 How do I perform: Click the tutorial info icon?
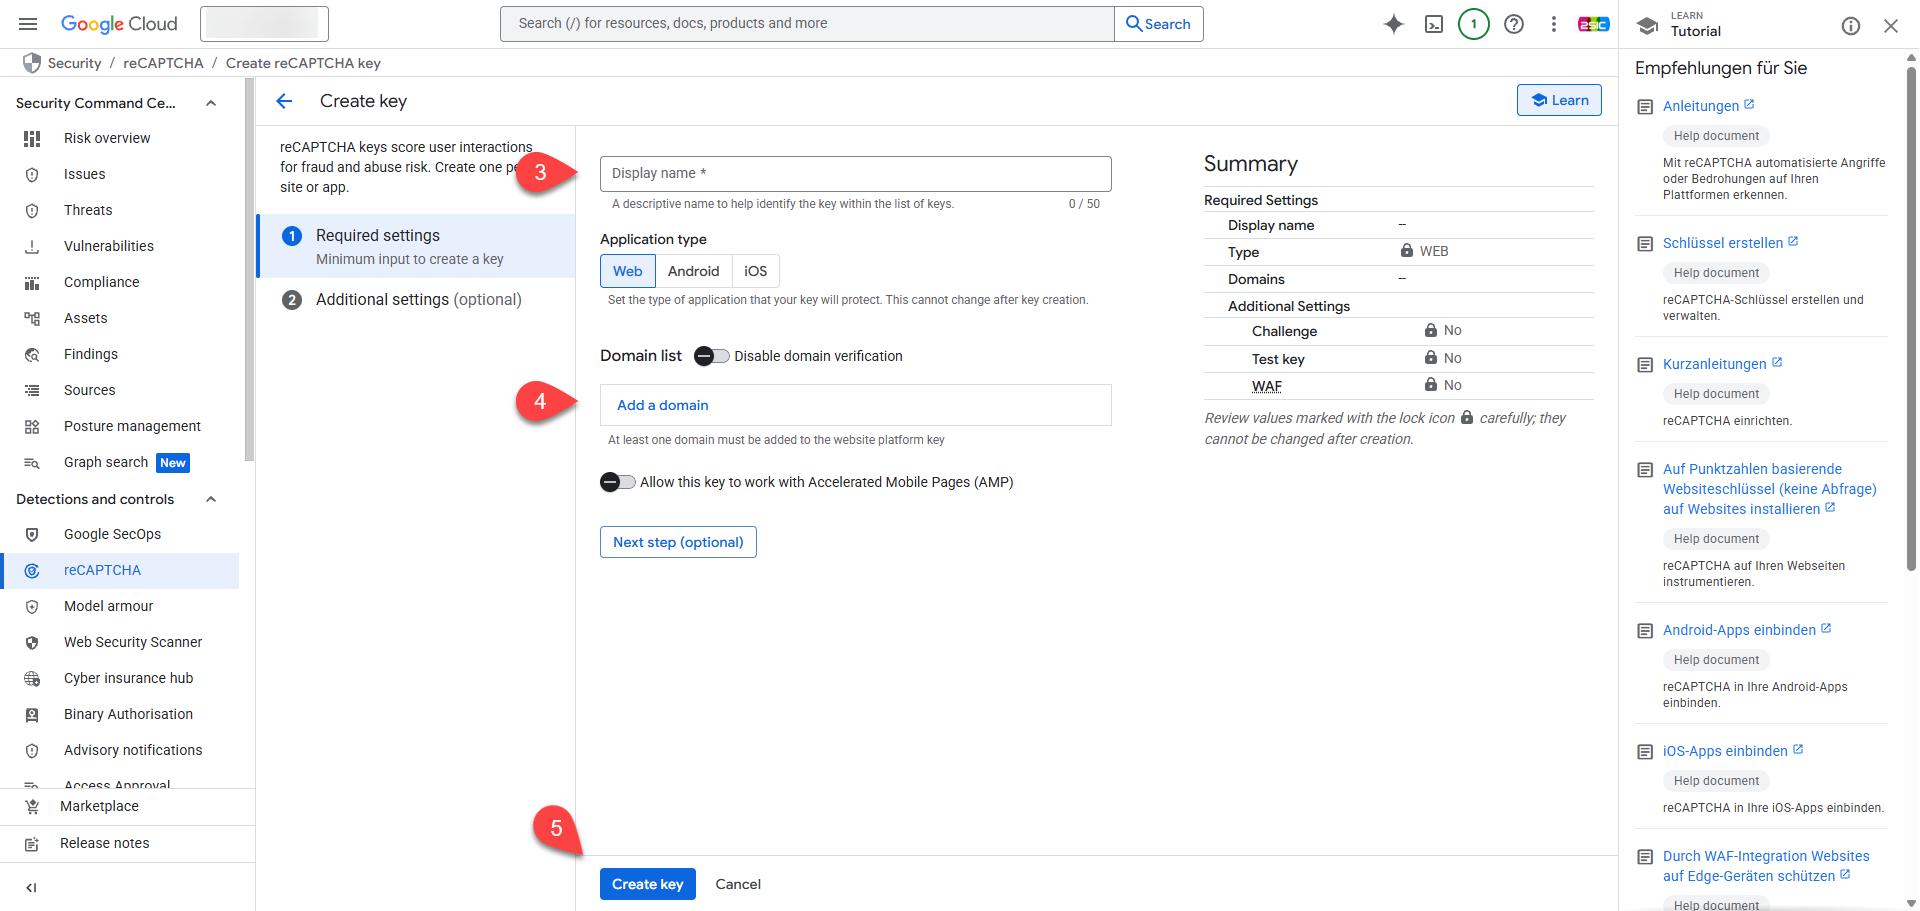coord(1850,26)
